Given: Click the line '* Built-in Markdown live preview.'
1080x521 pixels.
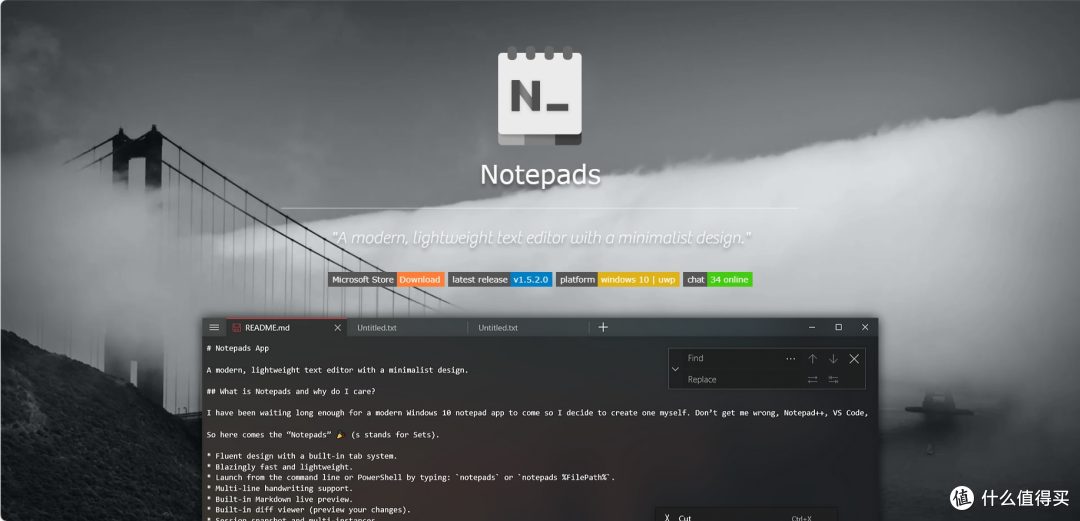Looking at the screenshot, I should (x=280, y=499).
